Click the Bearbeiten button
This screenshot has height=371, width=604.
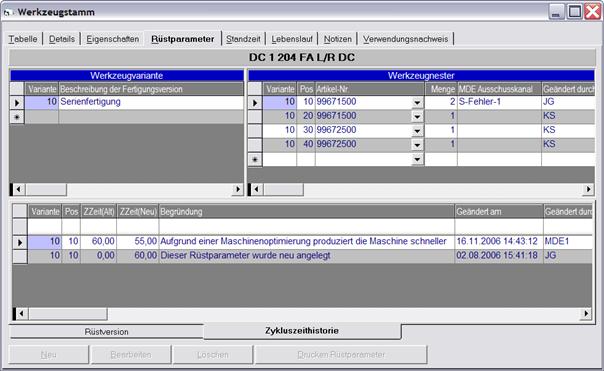point(131,354)
